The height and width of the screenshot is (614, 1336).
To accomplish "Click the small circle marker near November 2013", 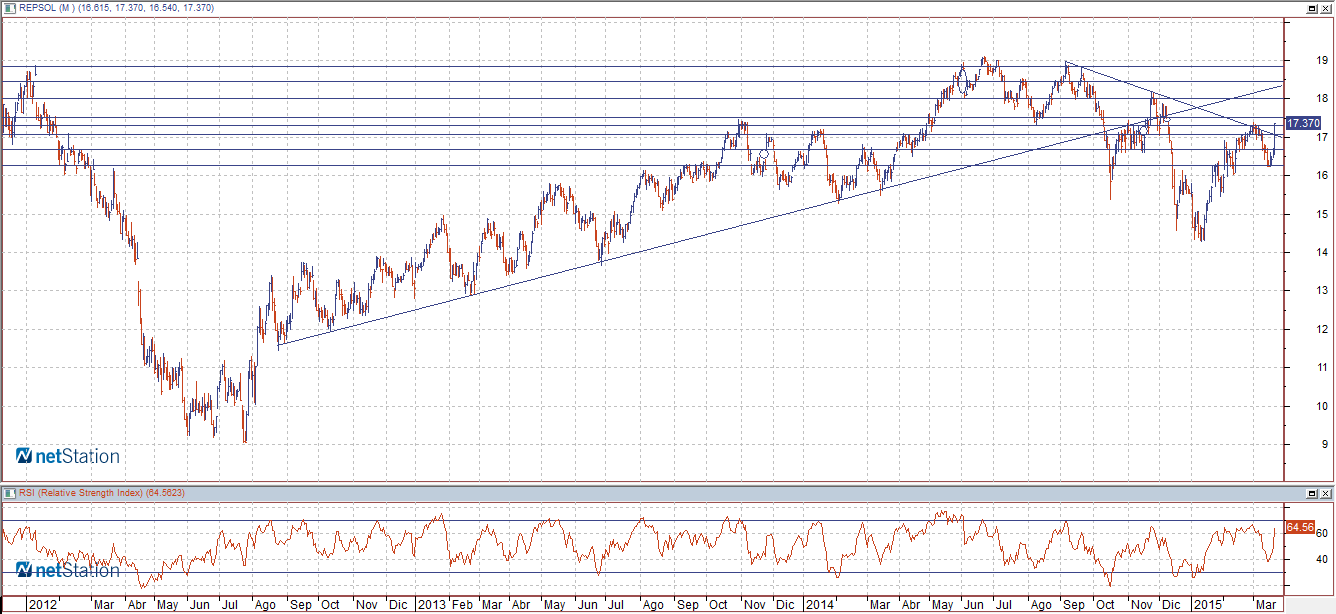I will pyautogui.click(x=764, y=155).
